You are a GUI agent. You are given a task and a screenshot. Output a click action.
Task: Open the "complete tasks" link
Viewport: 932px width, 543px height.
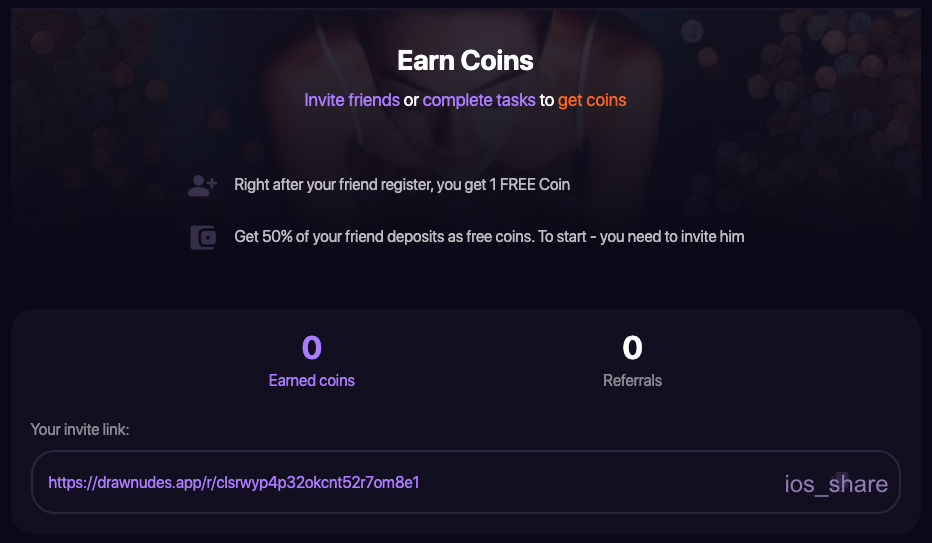point(479,100)
